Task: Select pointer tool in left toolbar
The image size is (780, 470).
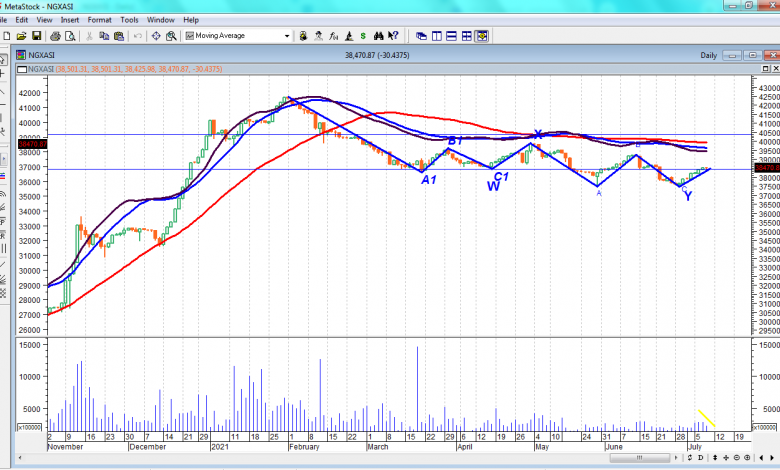Action: [x=2, y=60]
